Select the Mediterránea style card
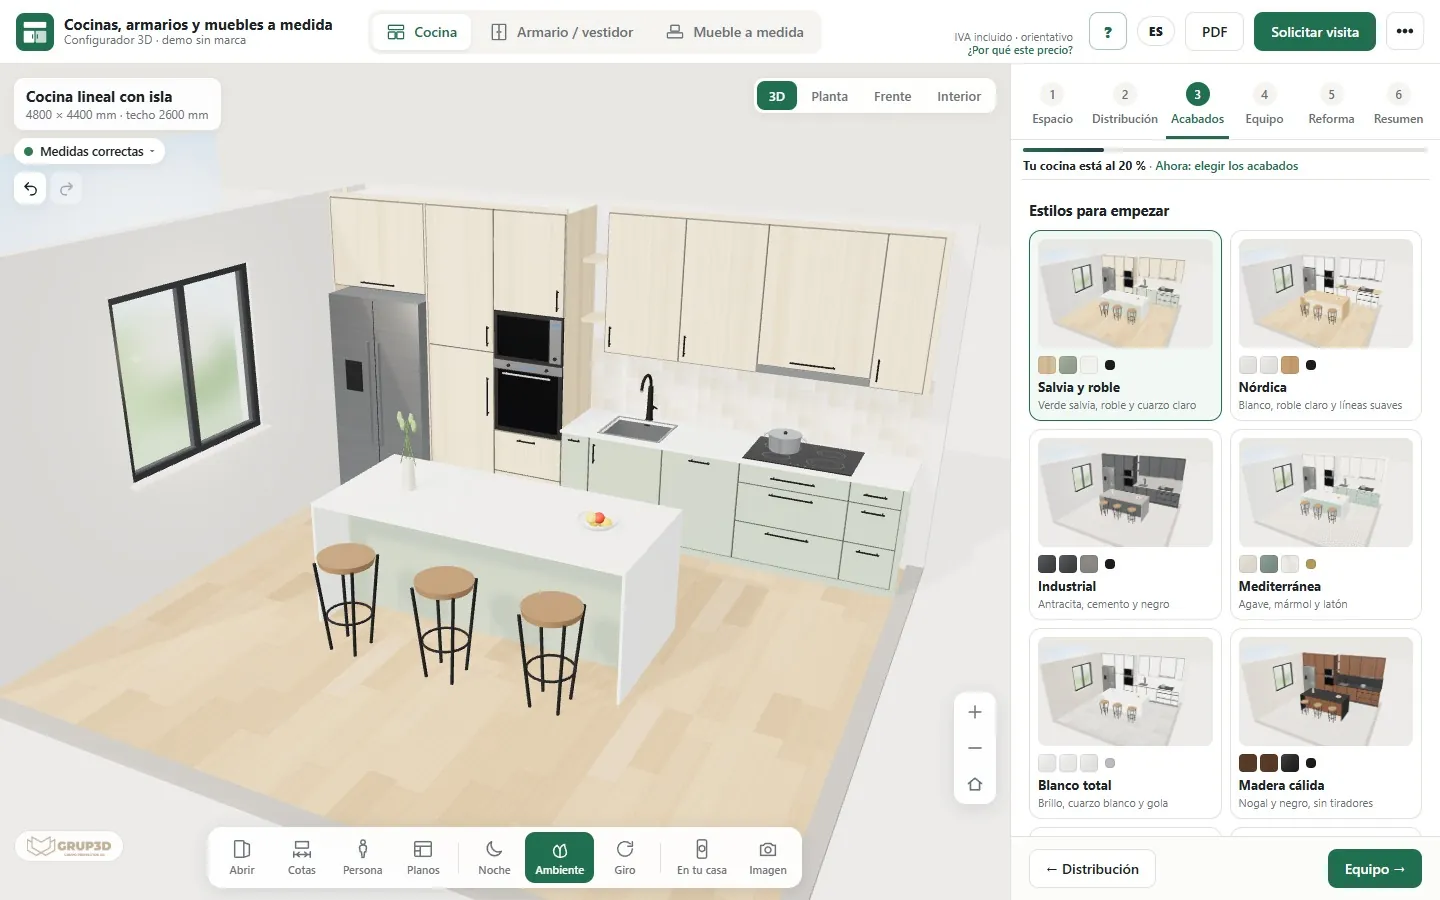The image size is (1440, 900). (1325, 525)
